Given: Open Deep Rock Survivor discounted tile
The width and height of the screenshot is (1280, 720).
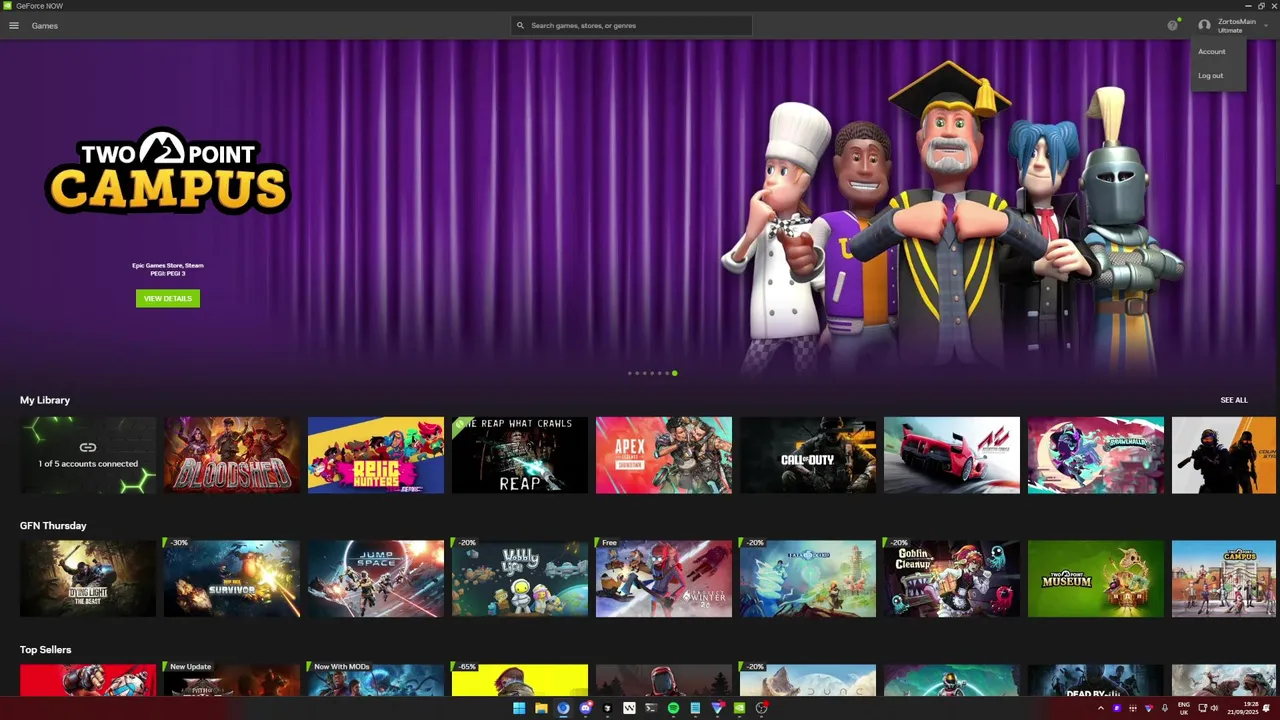Looking at the screenshot, I should pyautogui.click(x=232, y=579).
